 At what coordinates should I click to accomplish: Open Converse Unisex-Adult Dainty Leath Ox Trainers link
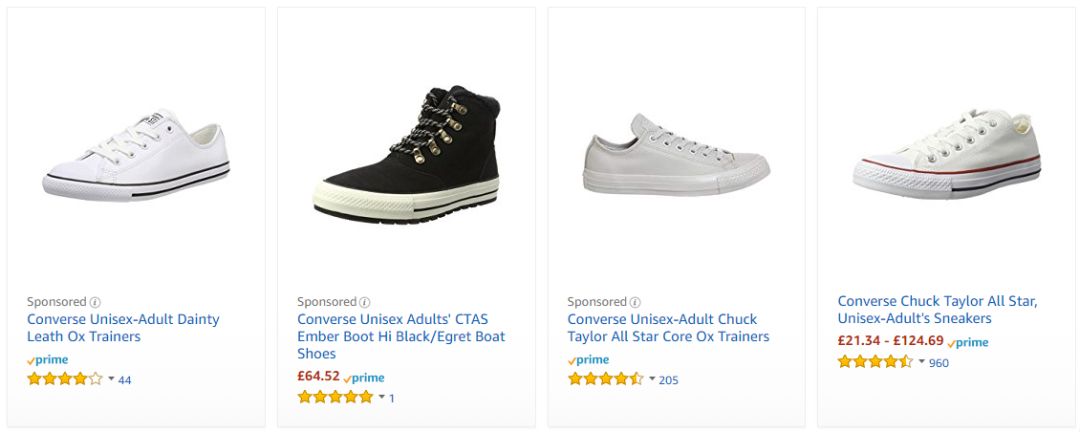tap(123, 328)
